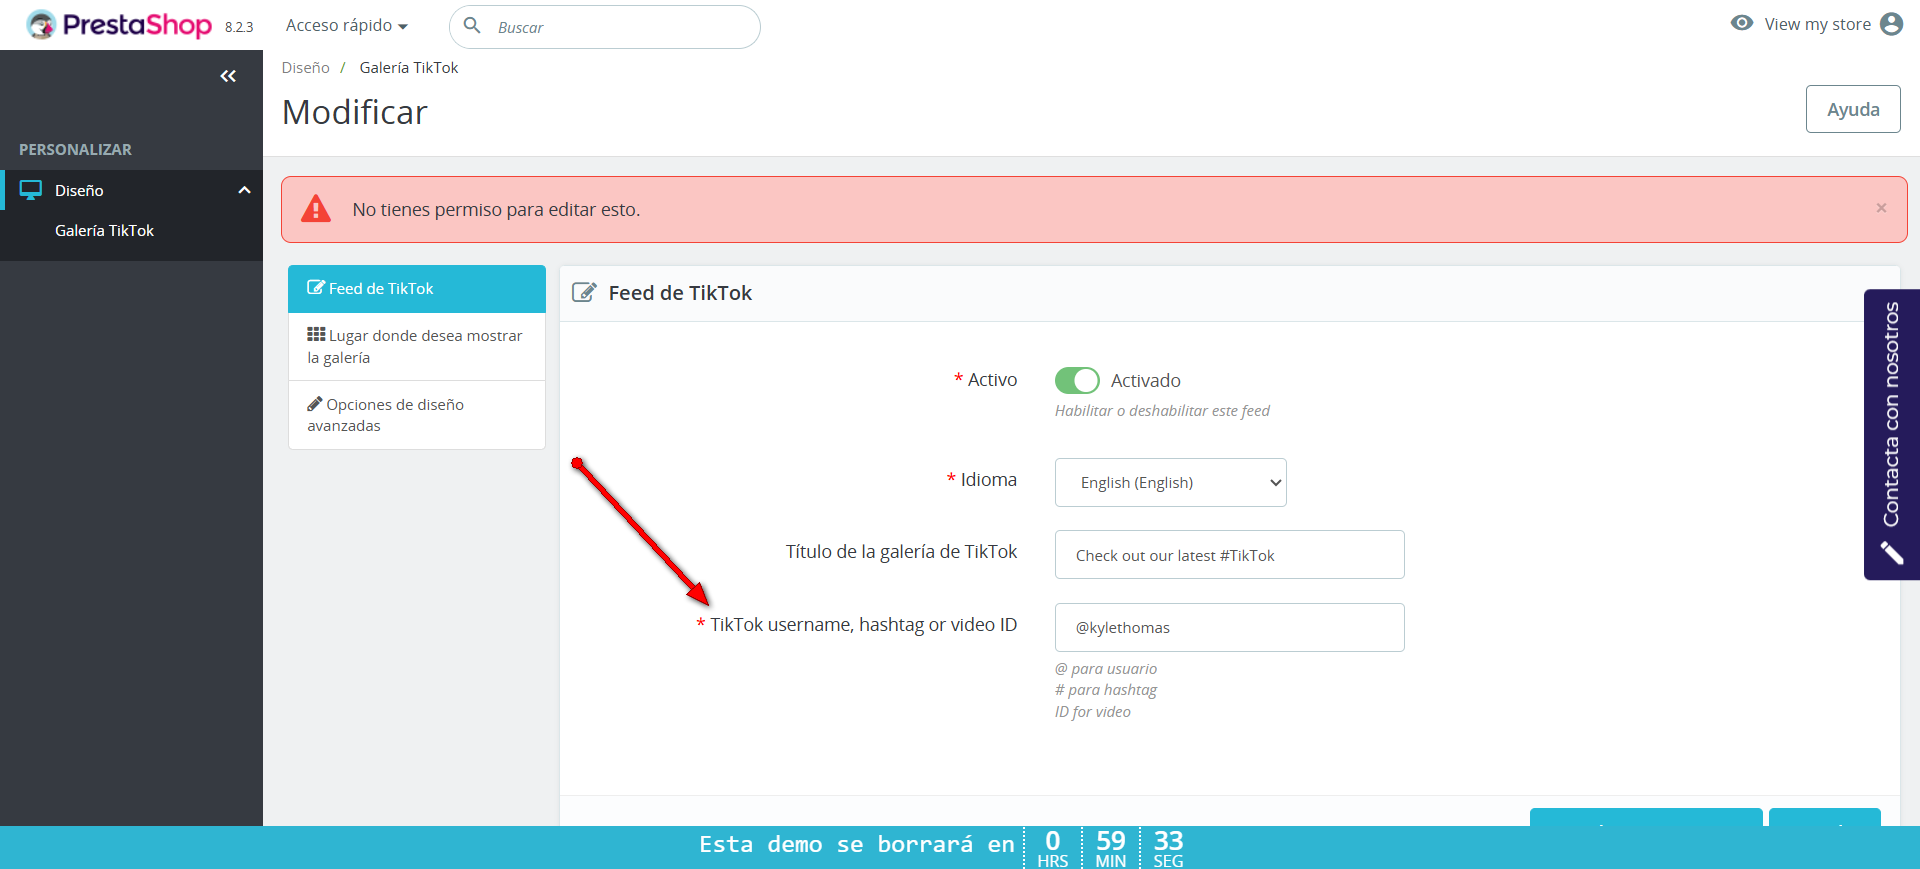The image size is (1920, 869).
Task: Toggle the Activo switch off
Action: point(1077,380)
